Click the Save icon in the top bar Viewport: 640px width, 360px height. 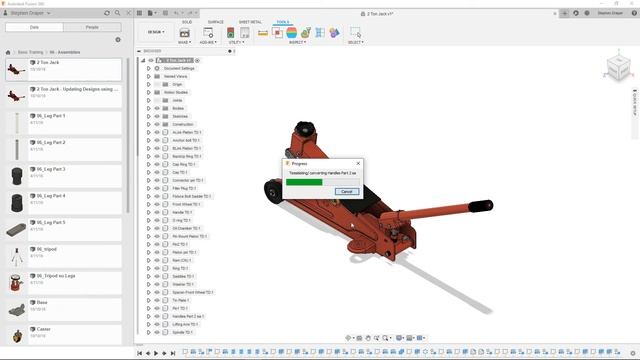click(165, 13)
